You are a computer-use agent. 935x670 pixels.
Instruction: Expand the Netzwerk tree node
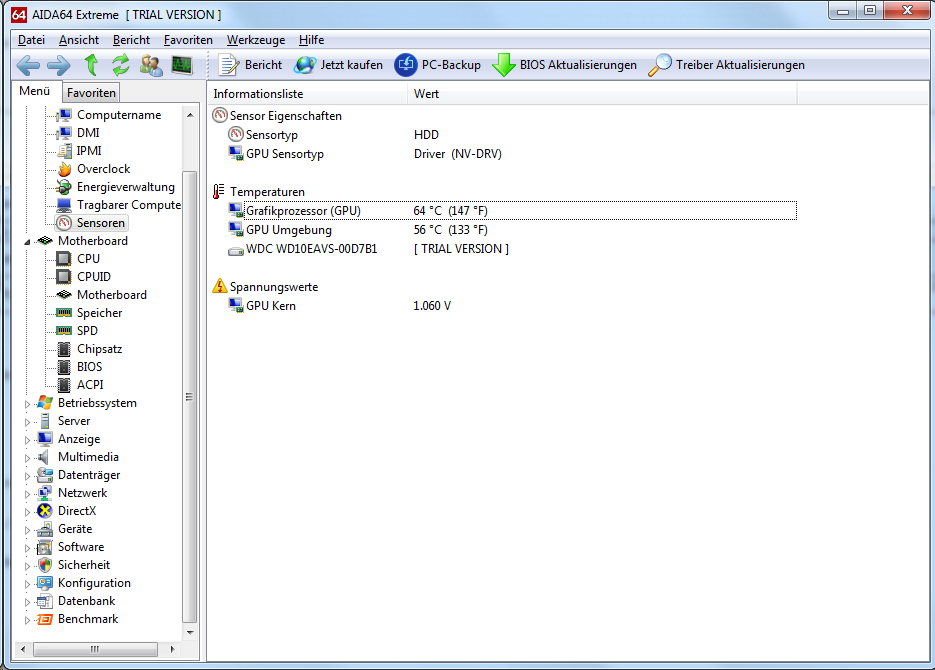point(27,494)
